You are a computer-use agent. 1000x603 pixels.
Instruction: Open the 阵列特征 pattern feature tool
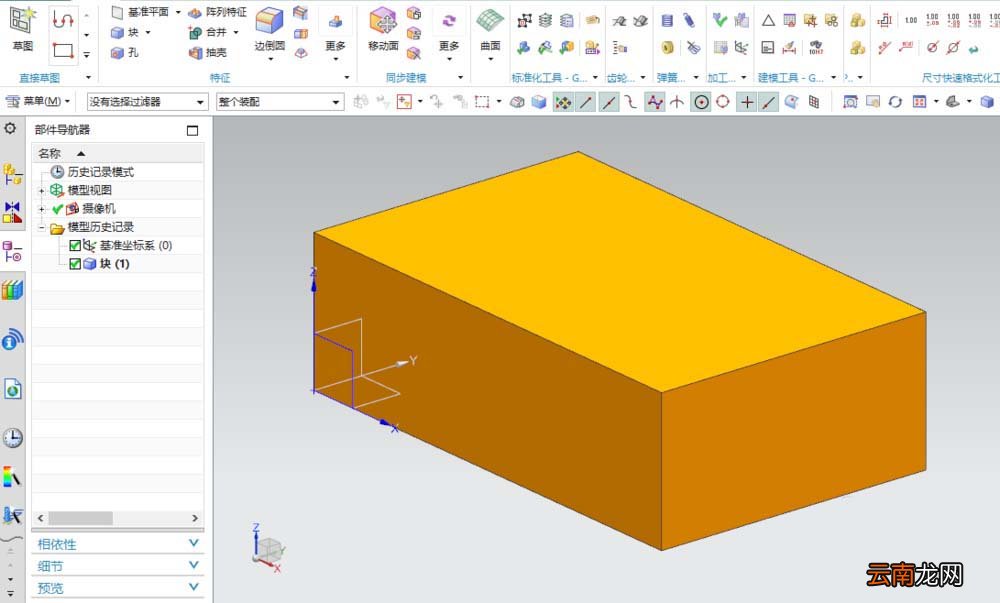[217, 12]
